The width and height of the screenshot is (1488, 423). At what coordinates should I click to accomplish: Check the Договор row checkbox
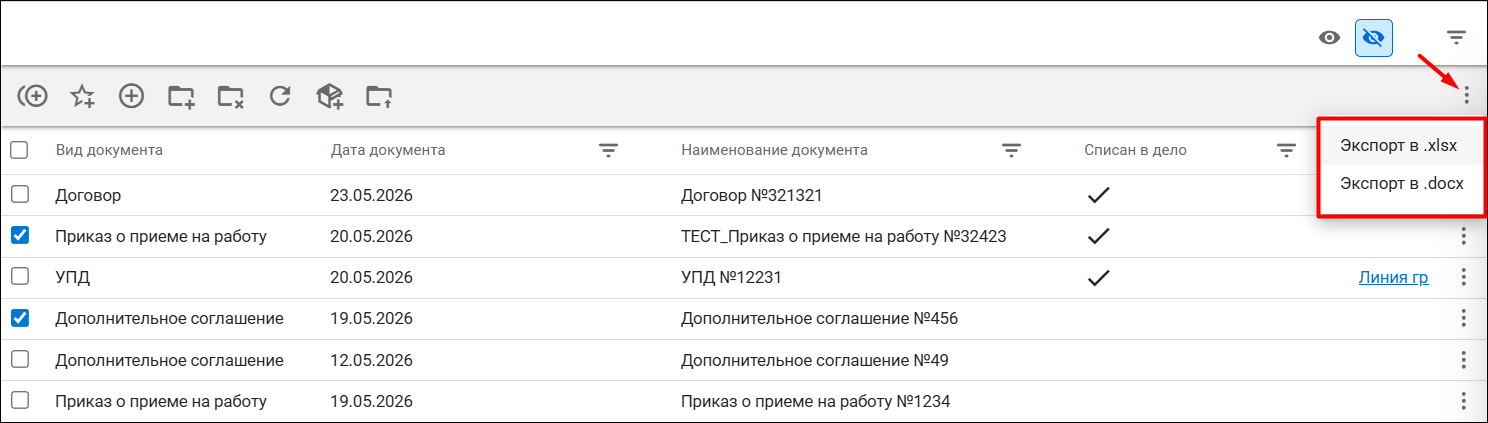20,194
